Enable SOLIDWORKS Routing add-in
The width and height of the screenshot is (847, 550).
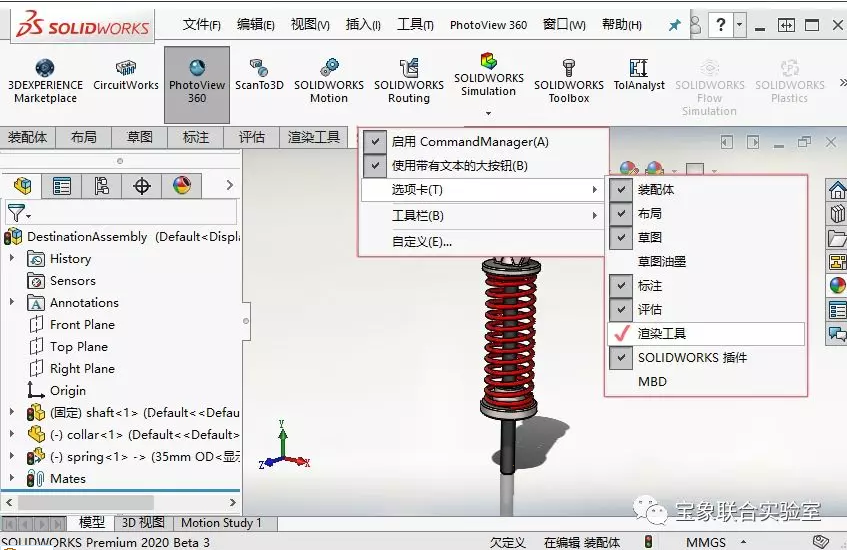(x=409, y=82)
